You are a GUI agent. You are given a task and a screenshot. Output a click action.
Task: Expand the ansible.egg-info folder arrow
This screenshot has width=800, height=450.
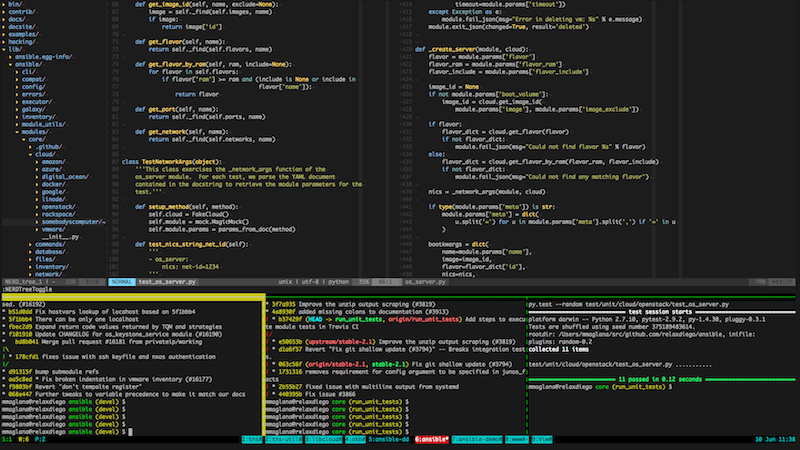10,57
